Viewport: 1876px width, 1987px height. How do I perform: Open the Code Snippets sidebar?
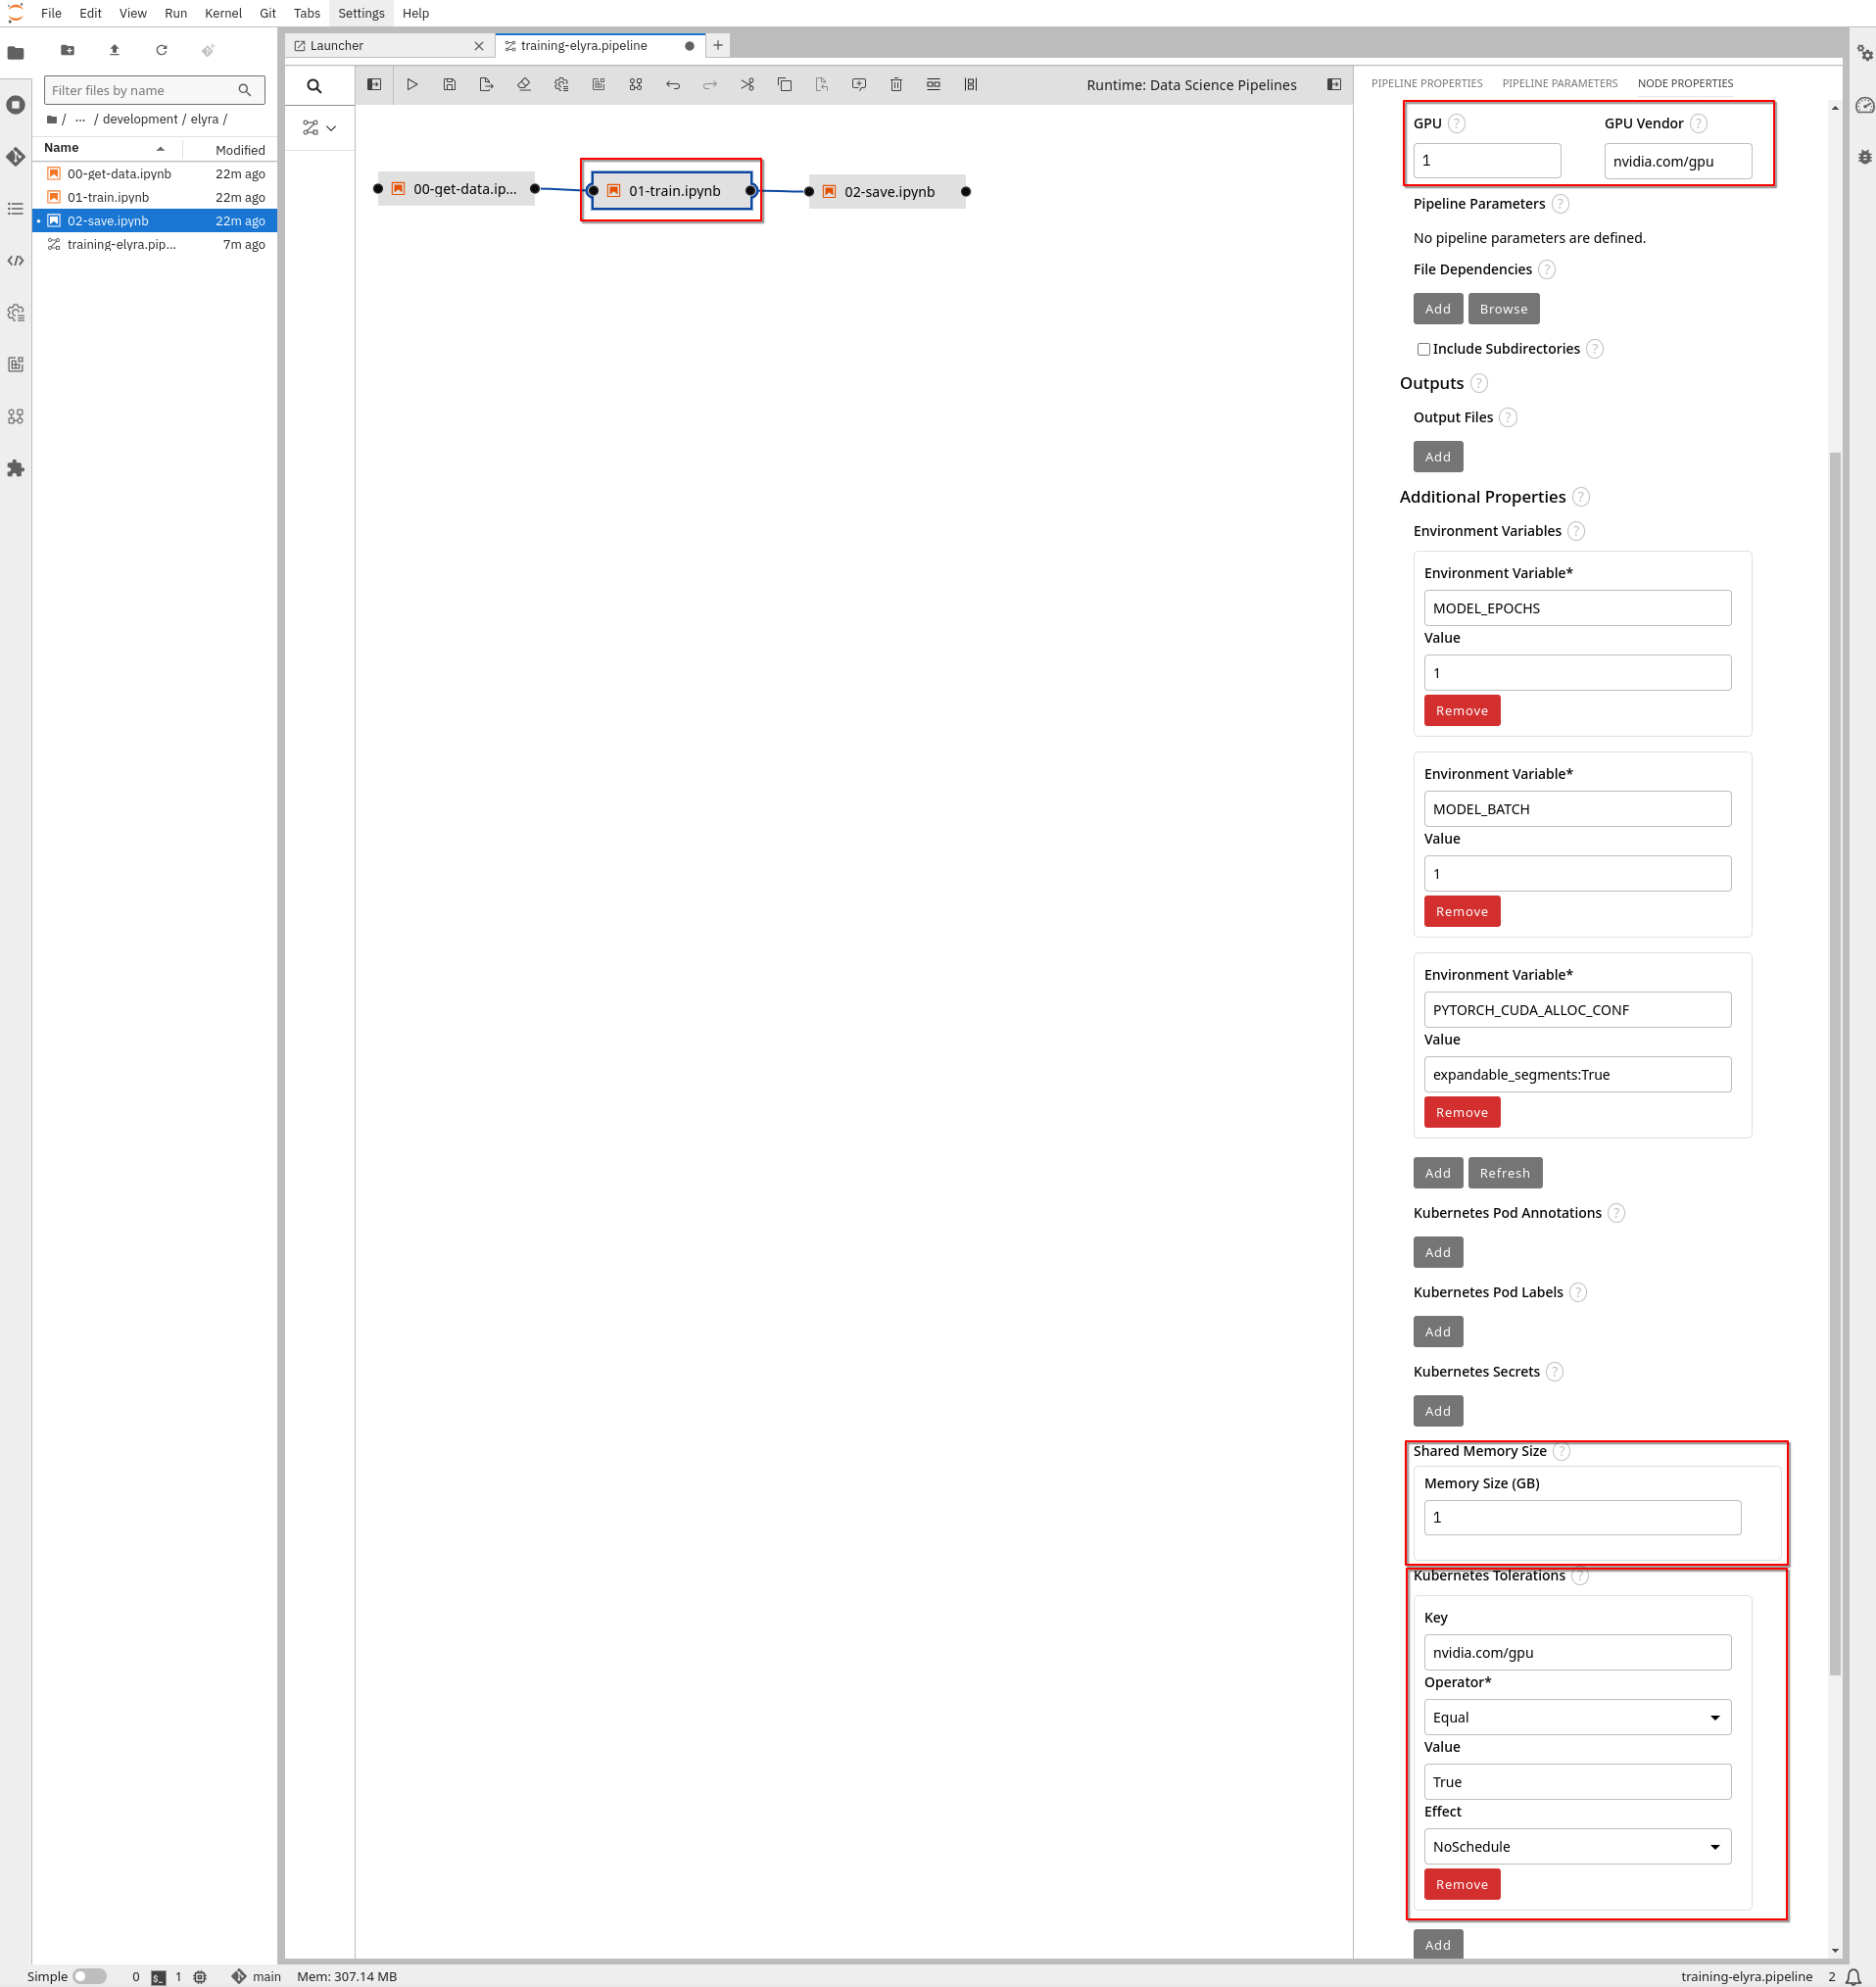[x=16, y=261]
